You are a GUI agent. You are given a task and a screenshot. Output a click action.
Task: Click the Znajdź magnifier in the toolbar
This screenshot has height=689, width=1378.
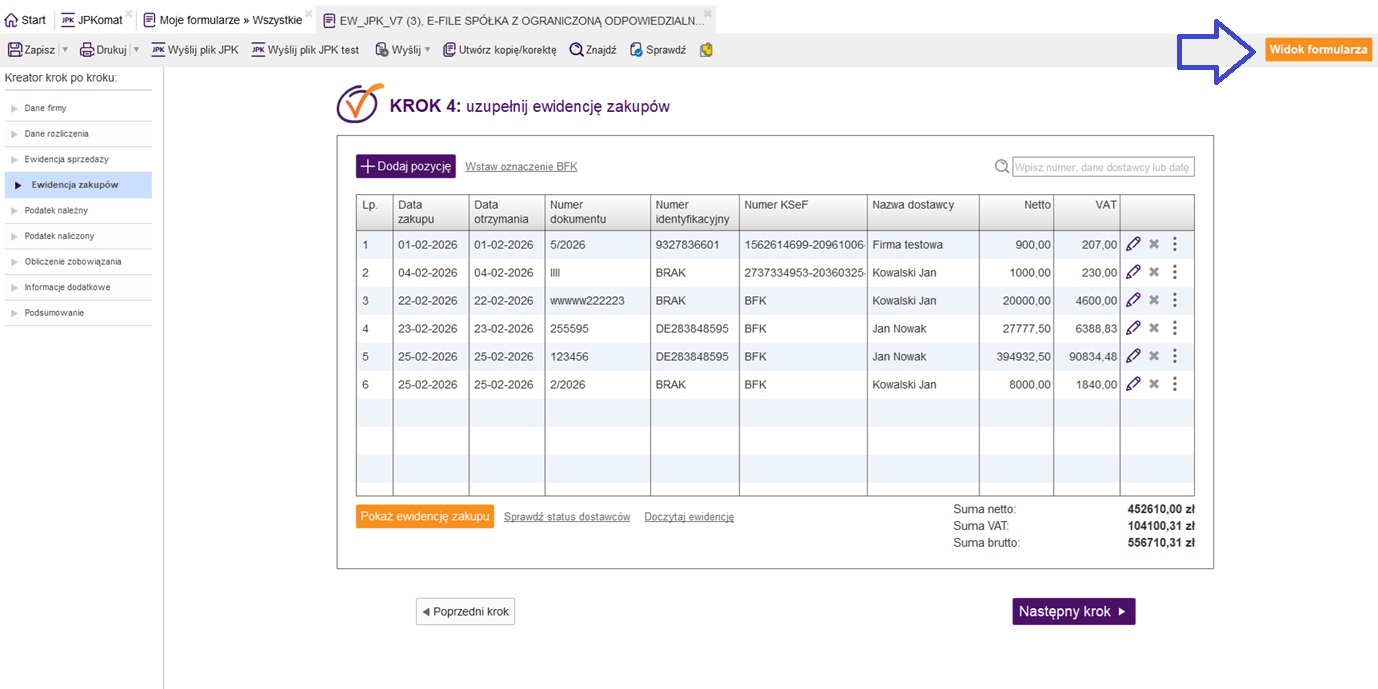click(576, 50)
